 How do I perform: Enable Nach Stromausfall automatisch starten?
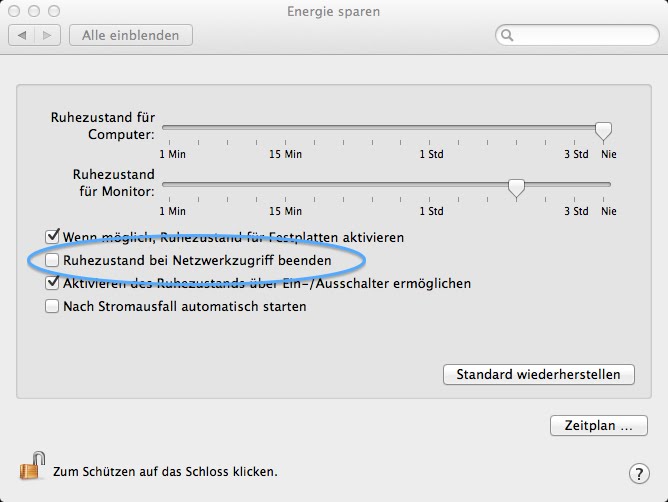coord(52,306)
